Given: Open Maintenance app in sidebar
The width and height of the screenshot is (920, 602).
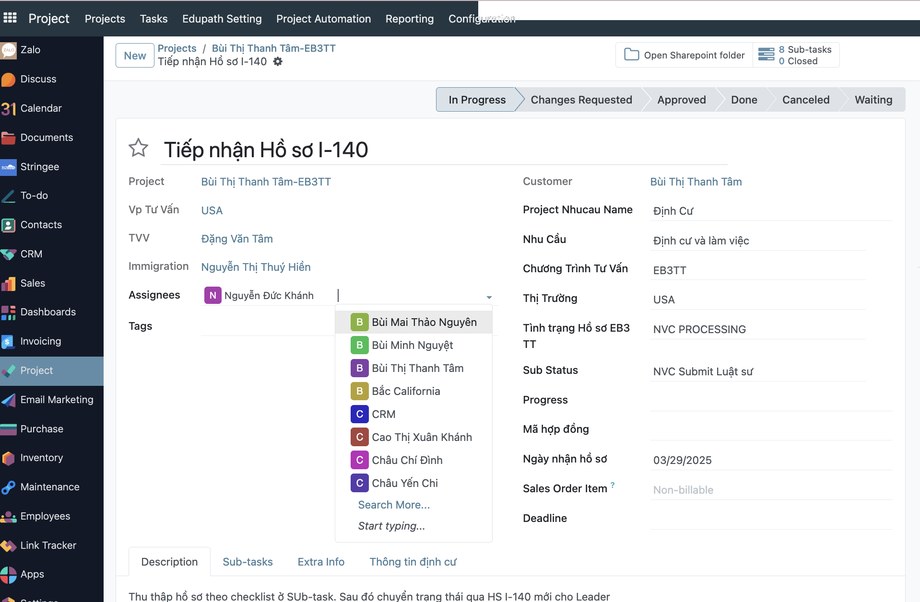Looking at the screenshot, I should point(52,487).
